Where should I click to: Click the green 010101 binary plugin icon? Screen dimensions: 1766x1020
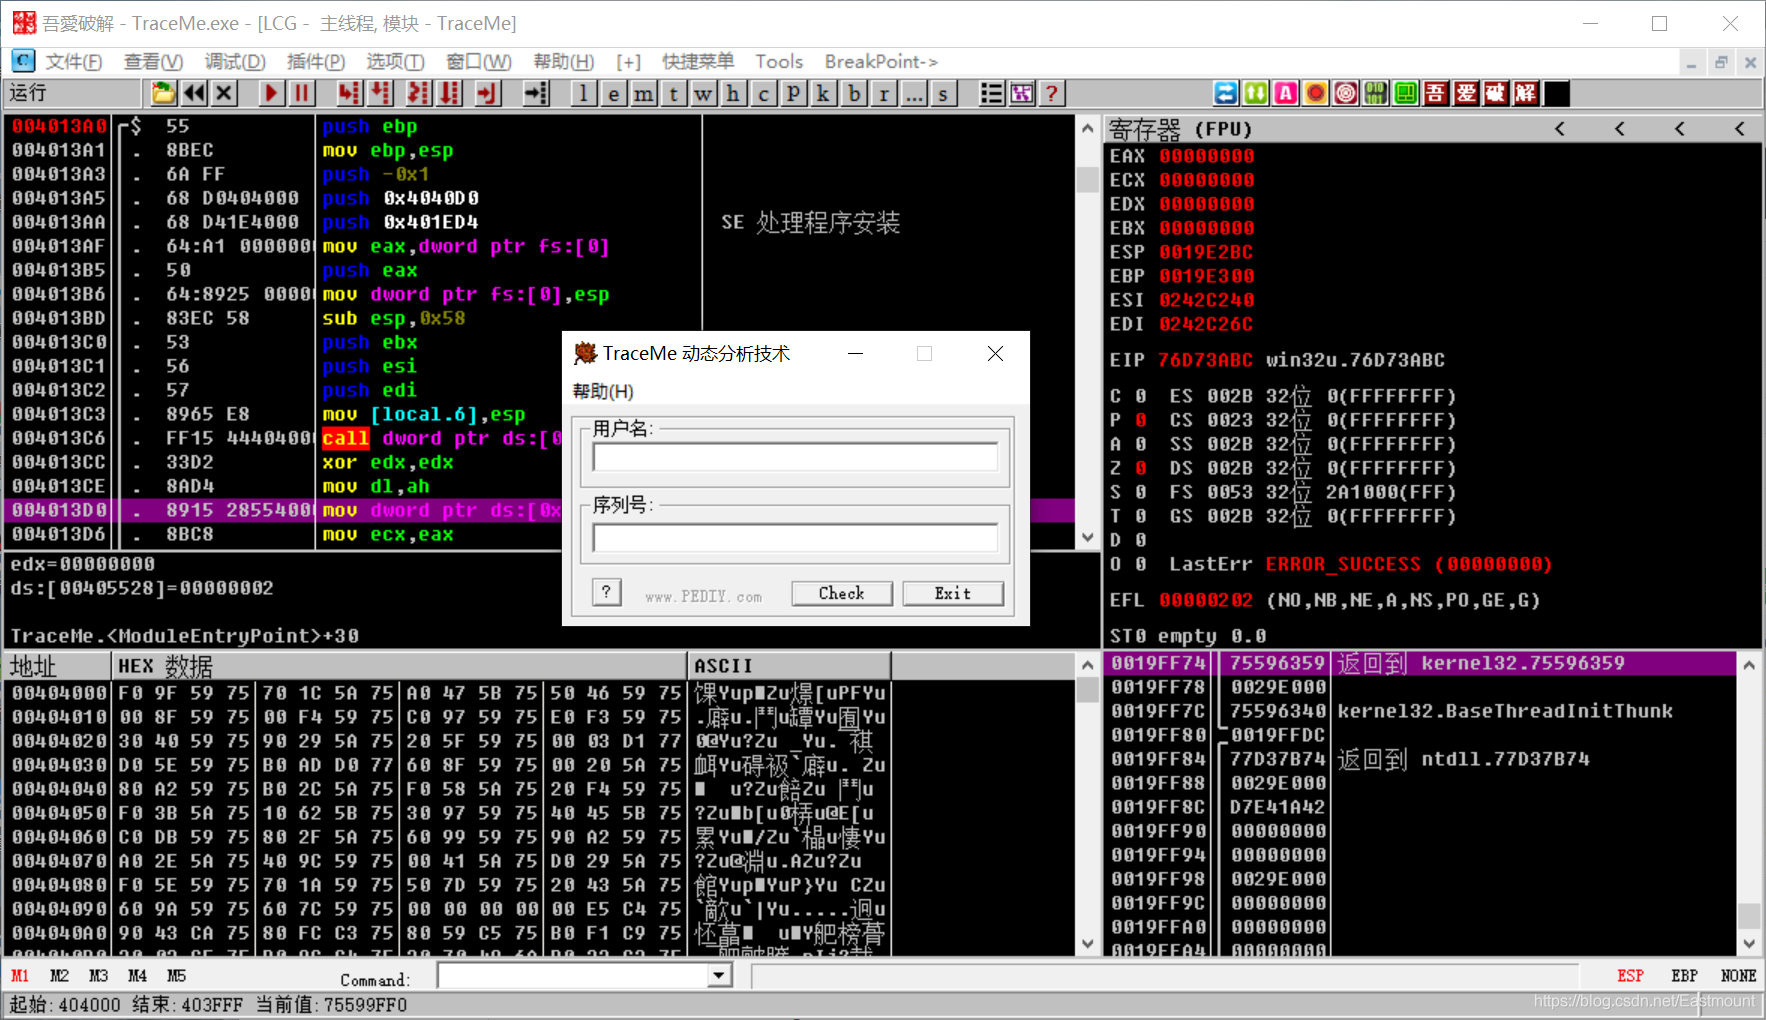1376,93
